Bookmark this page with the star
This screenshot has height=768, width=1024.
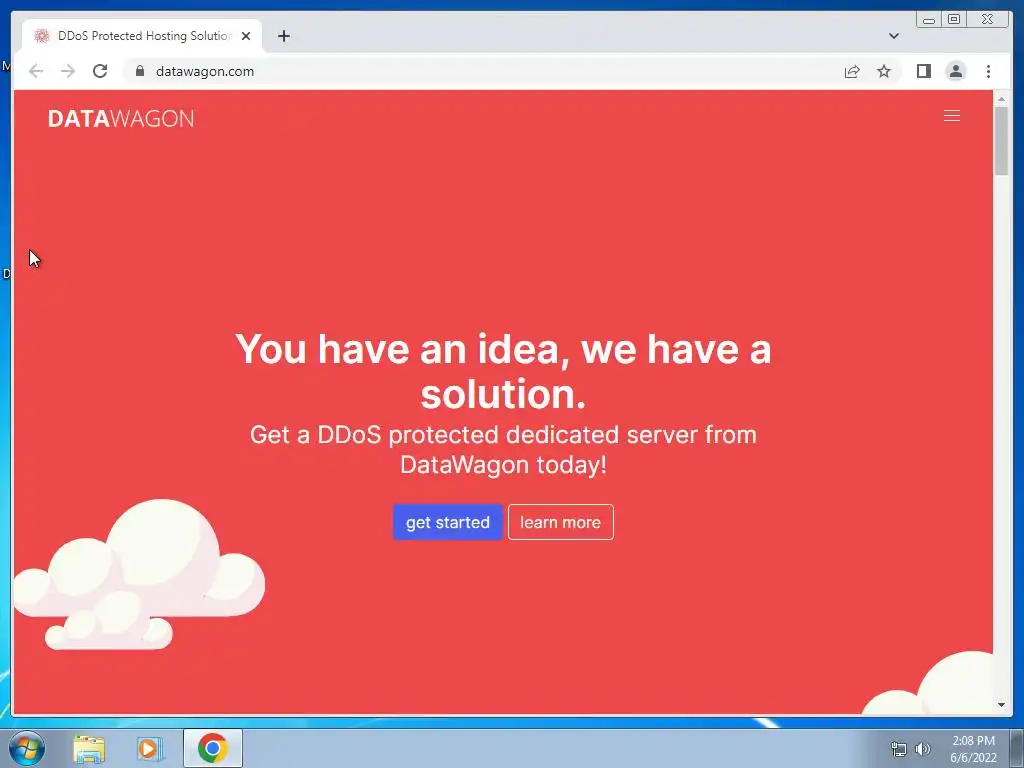point(884,71)
